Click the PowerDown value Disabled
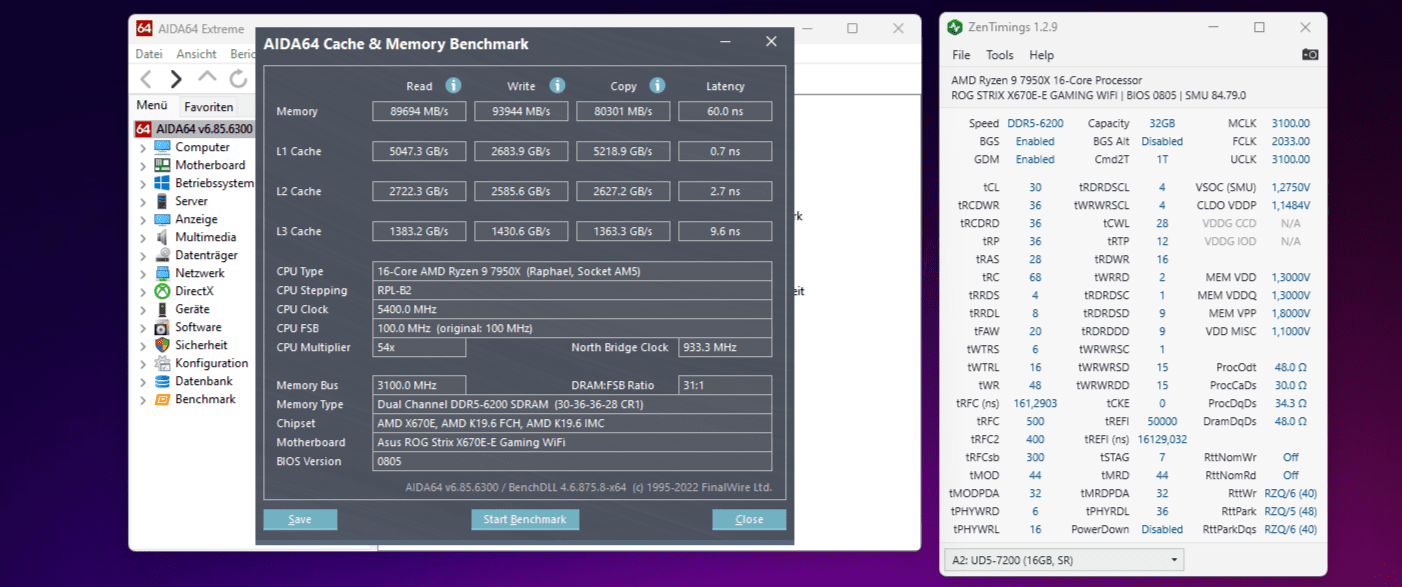The height and width of the screenshot is (587, 1402). click(x=1162, y=530)
